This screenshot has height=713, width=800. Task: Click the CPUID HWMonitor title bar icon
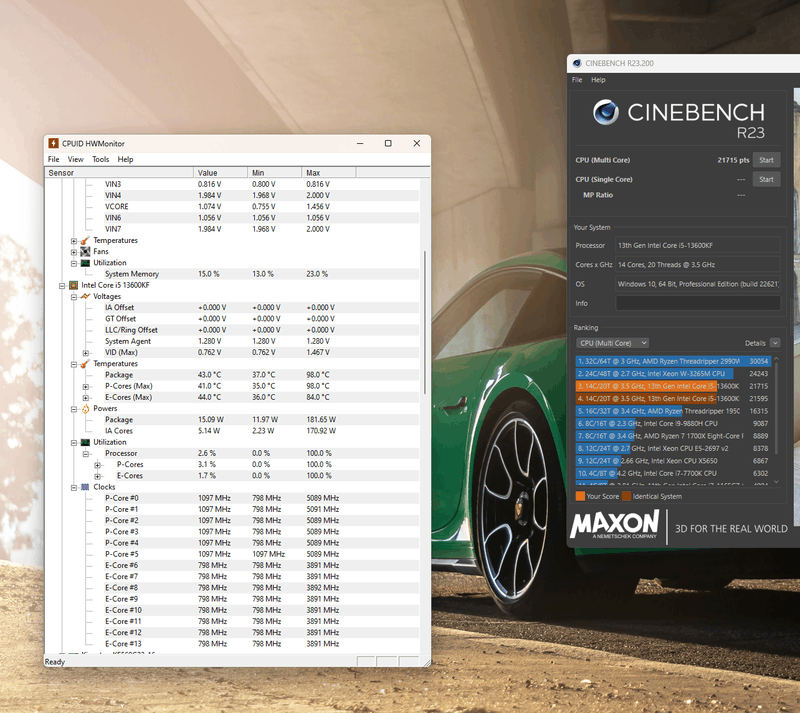[x=54, y=143]
